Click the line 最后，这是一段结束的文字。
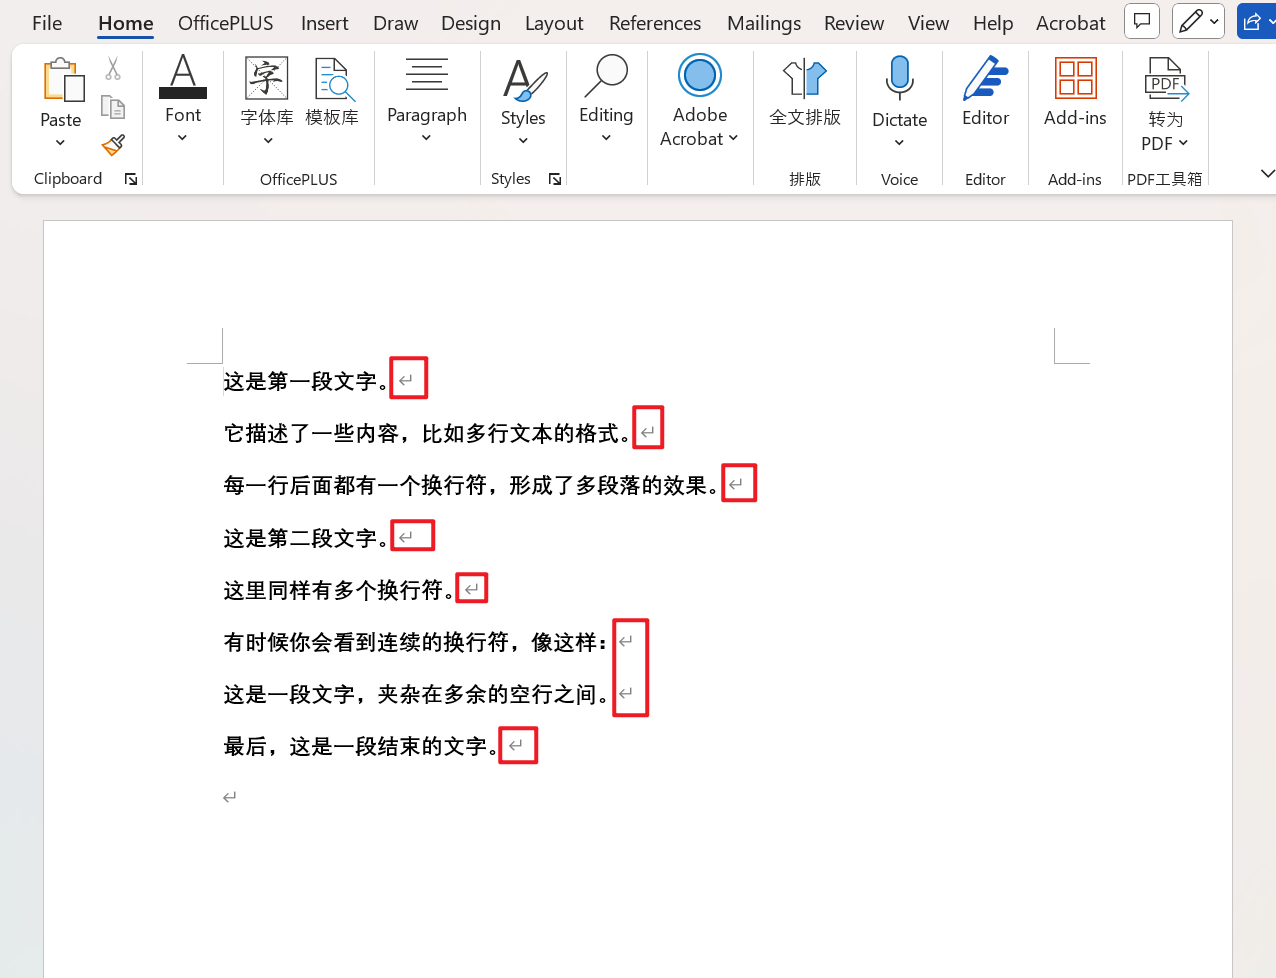The height and width of the screenshot is (978, 1276). pos(361,746)
